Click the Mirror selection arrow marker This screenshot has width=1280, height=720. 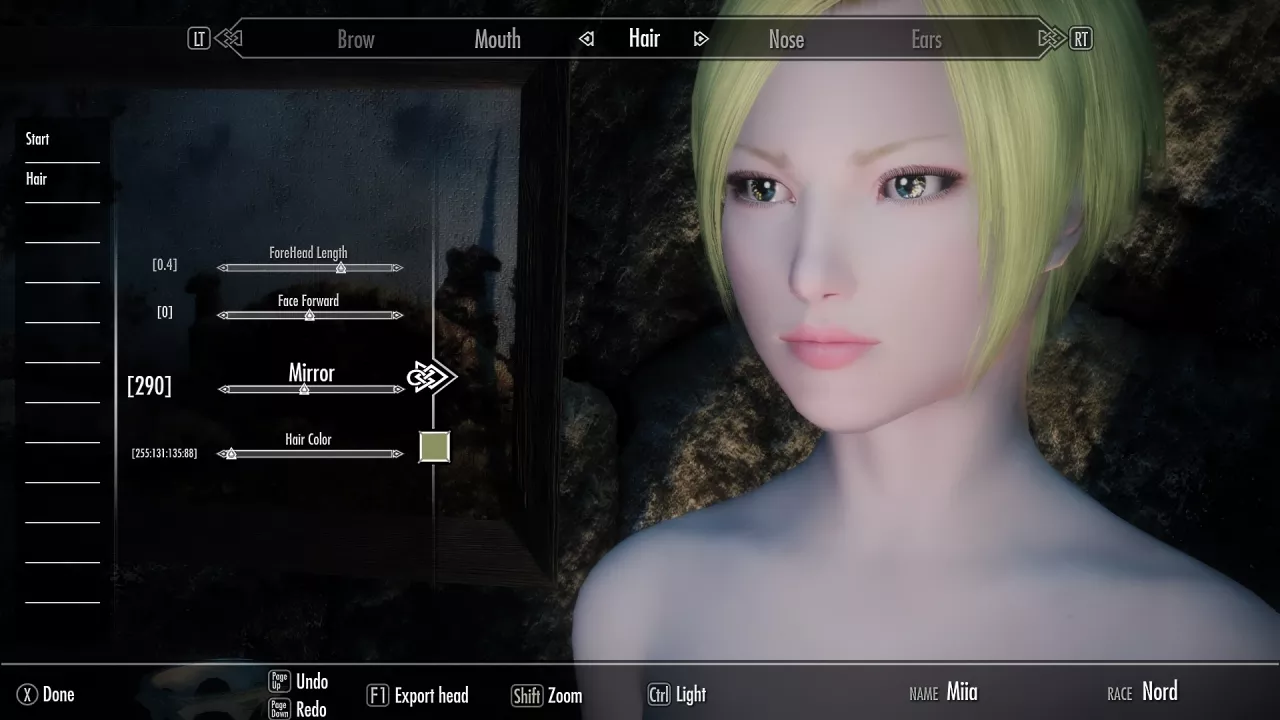pos(432,377)
